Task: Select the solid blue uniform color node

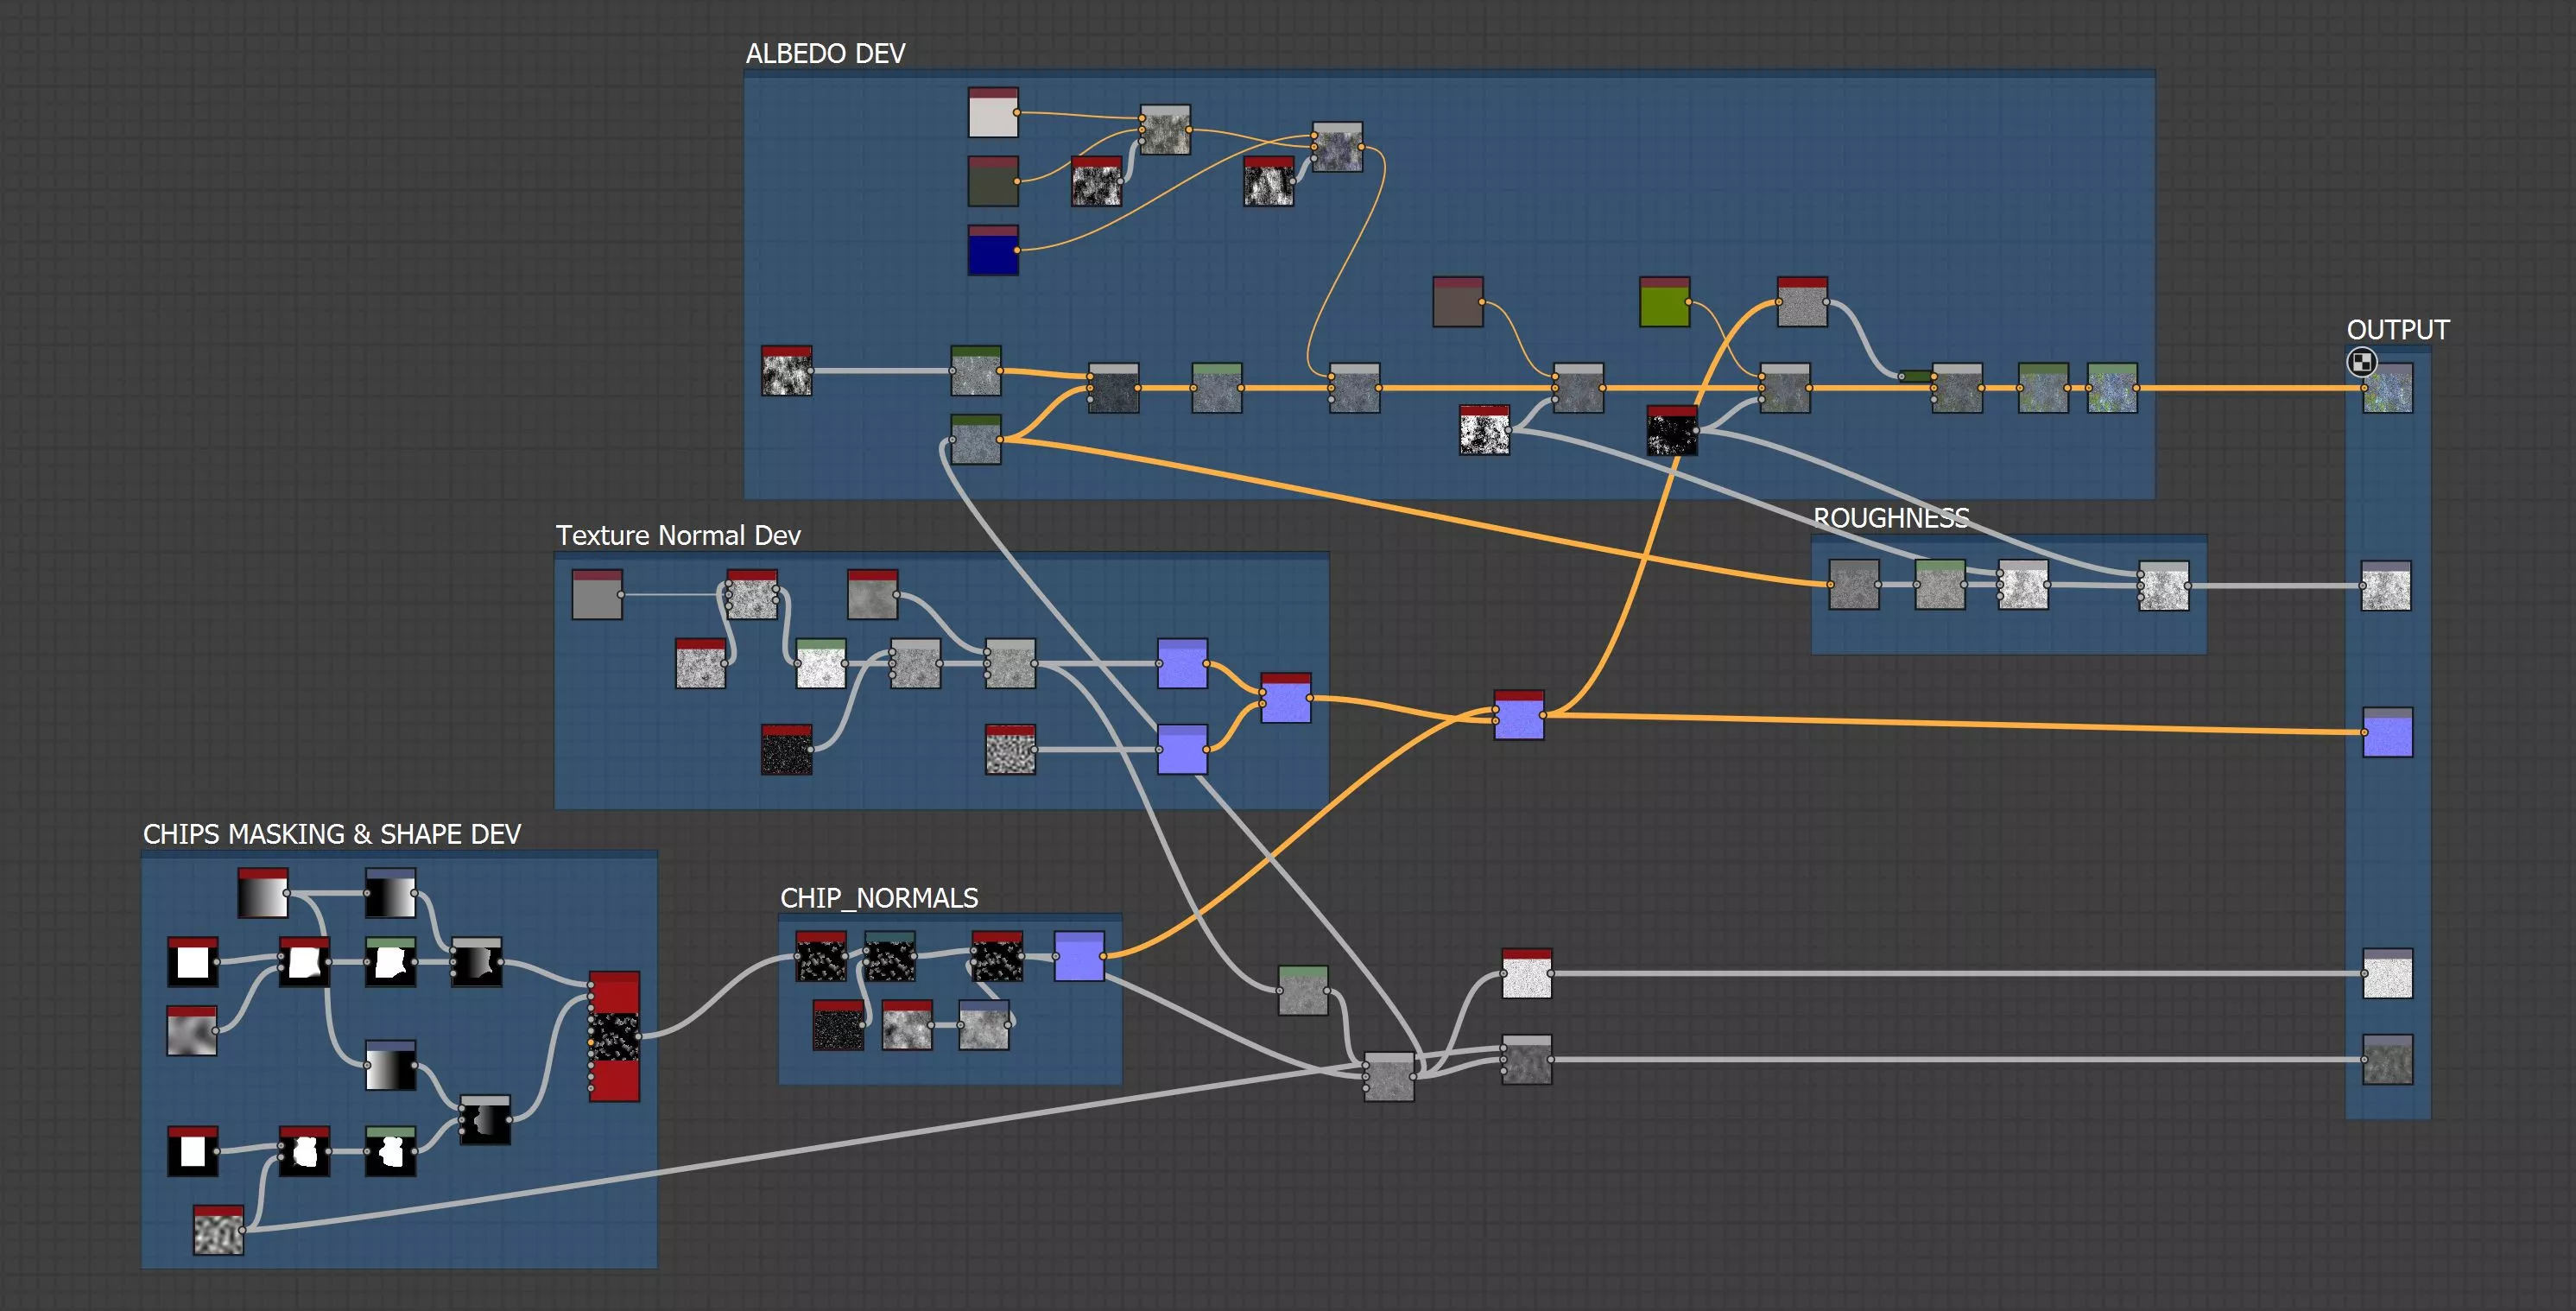Action: [x=993, y=251]
